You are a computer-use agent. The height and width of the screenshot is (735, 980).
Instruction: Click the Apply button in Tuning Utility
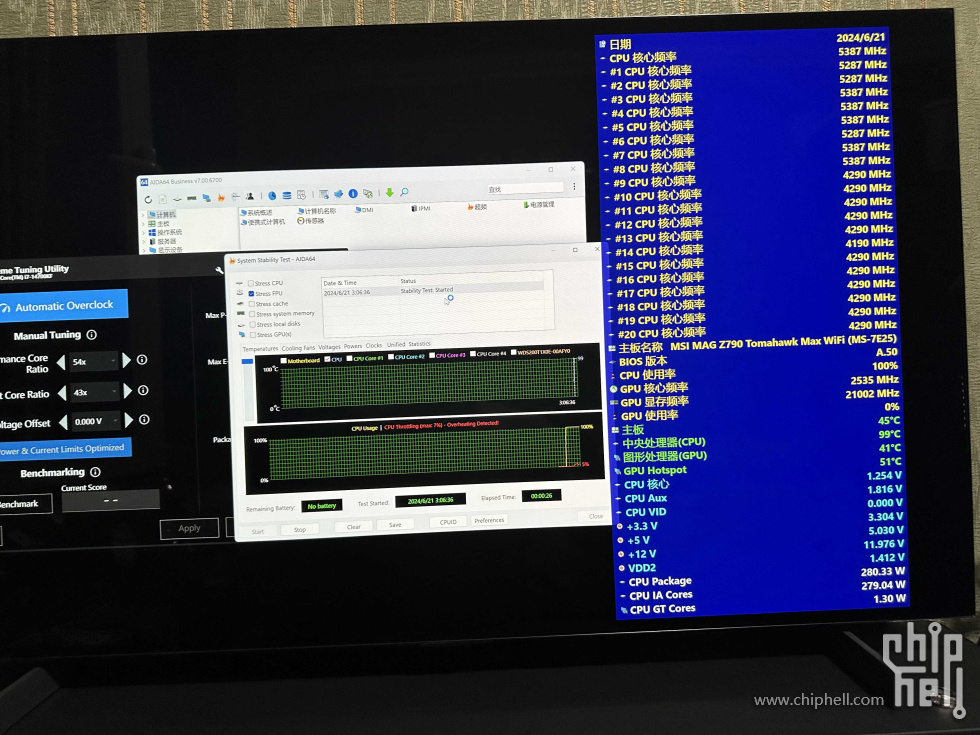pyautogui.click(x=189, y=529)
